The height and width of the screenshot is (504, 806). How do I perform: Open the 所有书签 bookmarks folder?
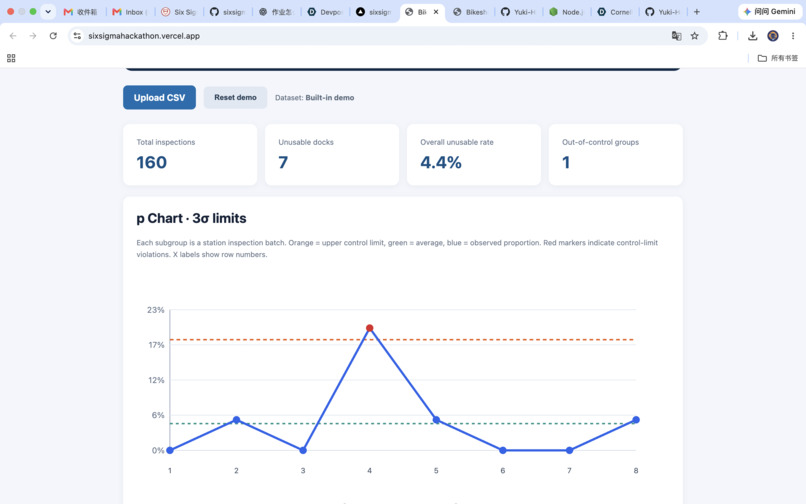click(778, 58)
